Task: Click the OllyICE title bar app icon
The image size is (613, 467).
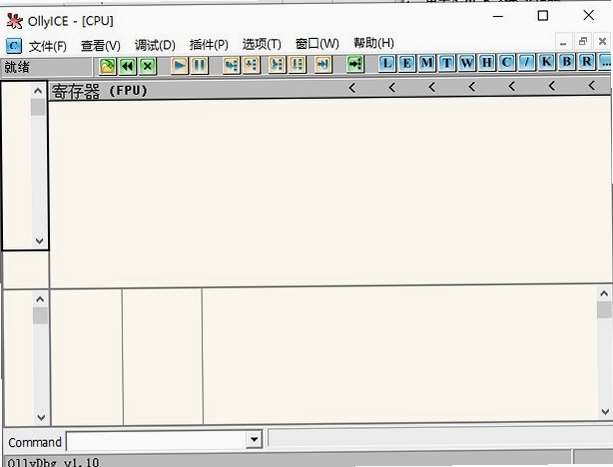Action: pyautogui.click(x=14, y=21)
